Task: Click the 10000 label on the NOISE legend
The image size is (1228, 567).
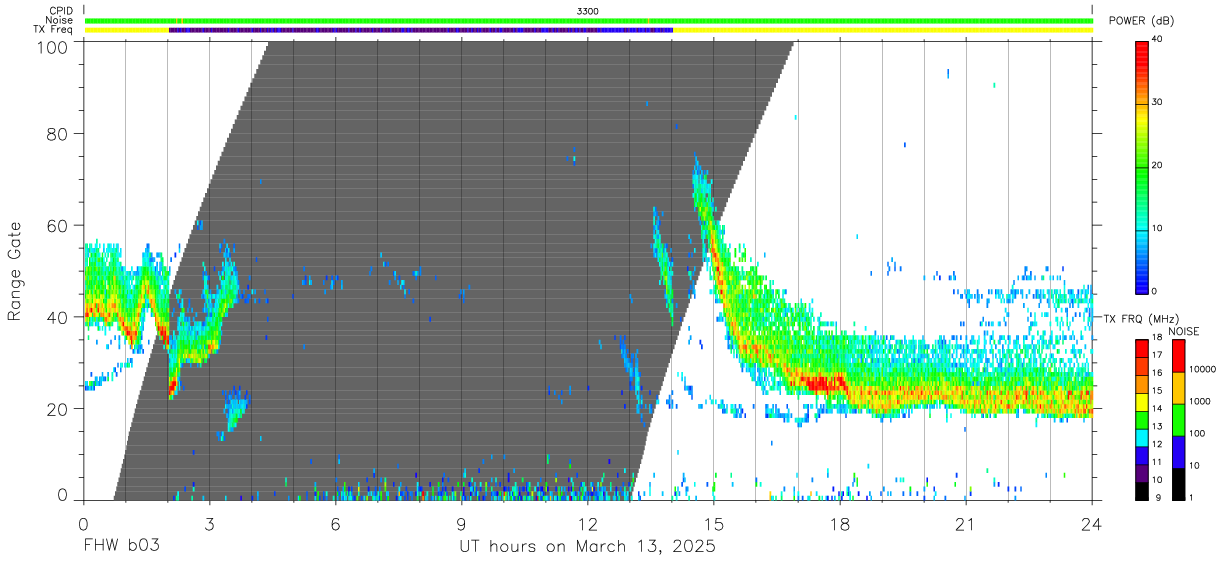Action: point(1202,369)
